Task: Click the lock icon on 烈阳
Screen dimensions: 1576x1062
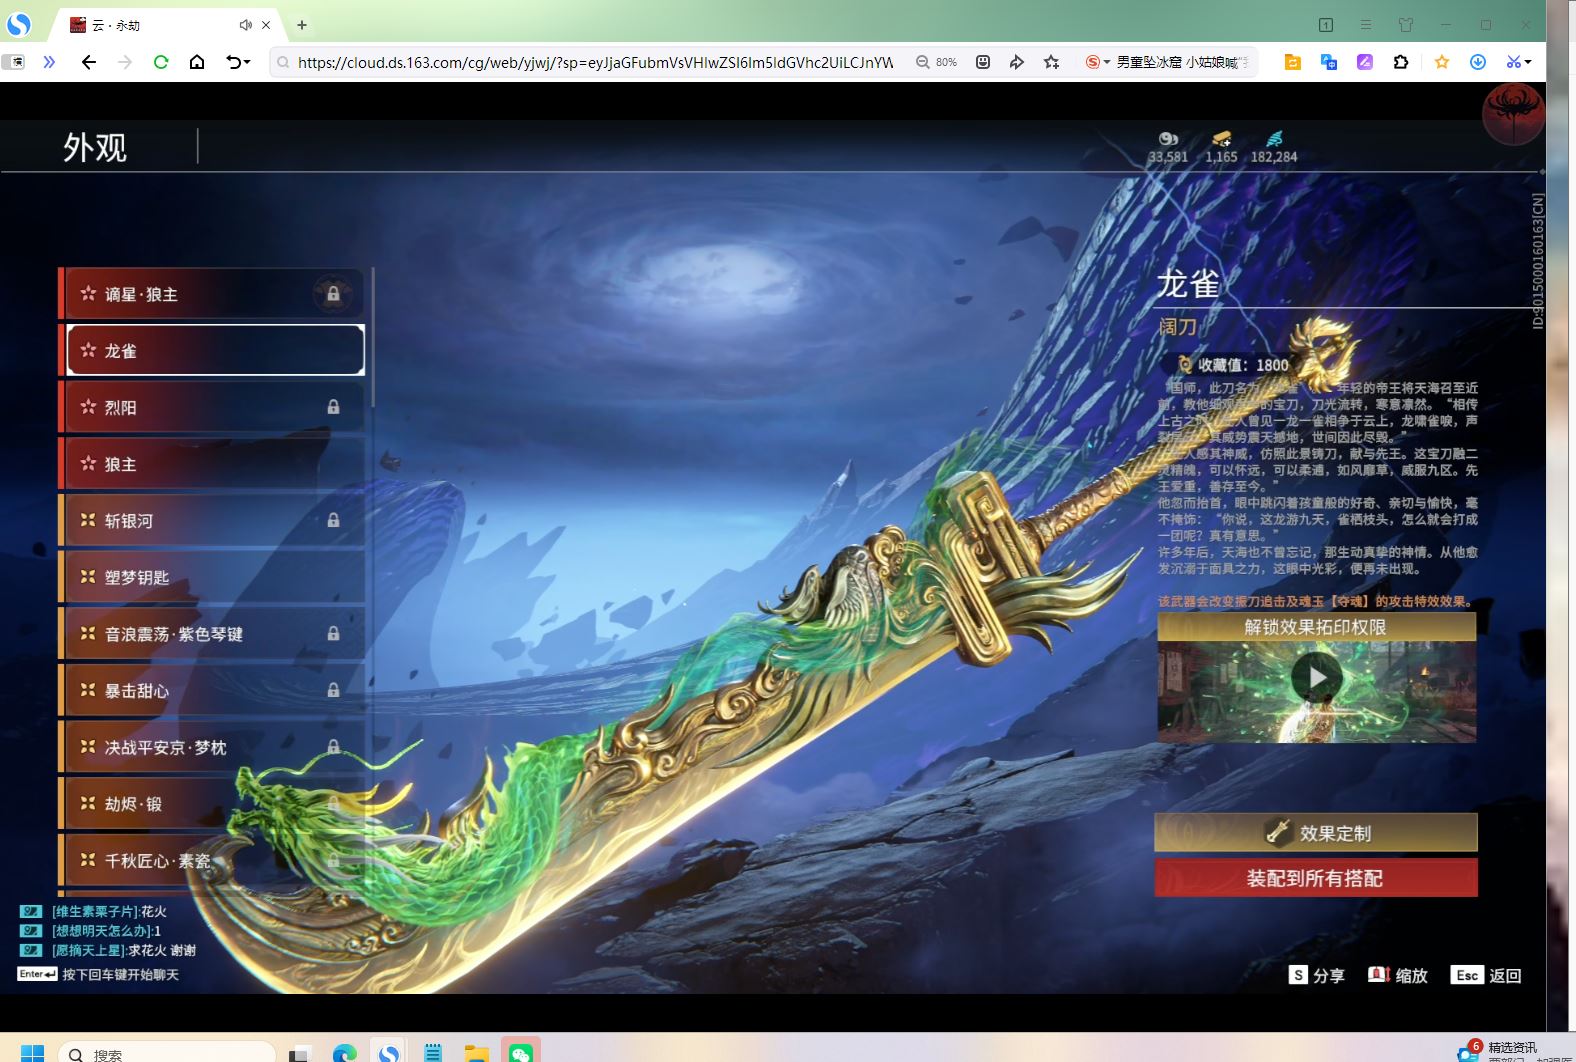Action: (x=333, y=407)
